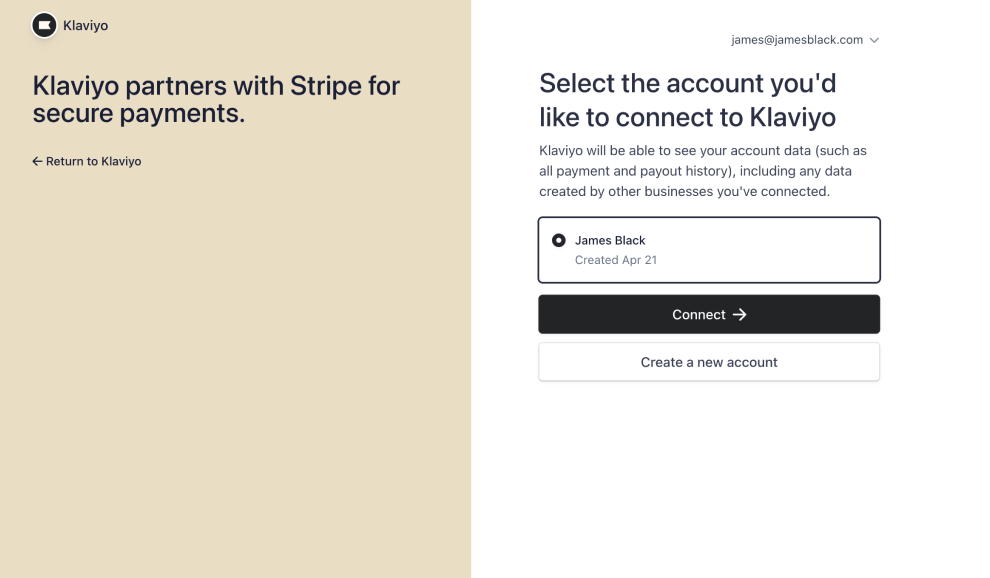This screenshot has height=578, width=990.
Task: Click the Klaviyo brand name text
Action: [85, 25]
